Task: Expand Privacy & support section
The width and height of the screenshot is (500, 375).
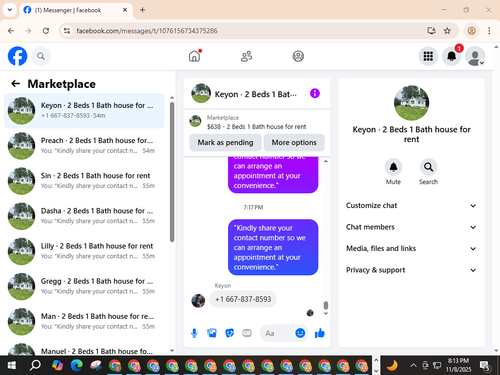Action: [411, 270]
